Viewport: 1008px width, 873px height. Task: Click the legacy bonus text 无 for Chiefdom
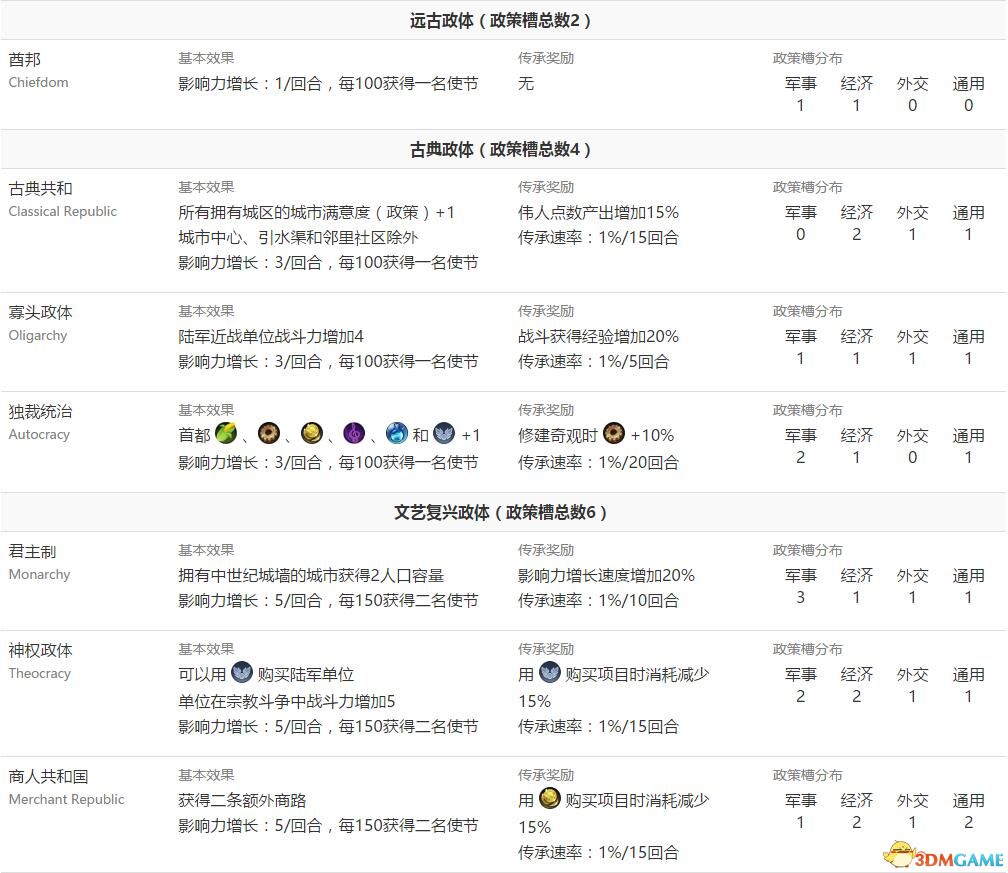[526, 84]
